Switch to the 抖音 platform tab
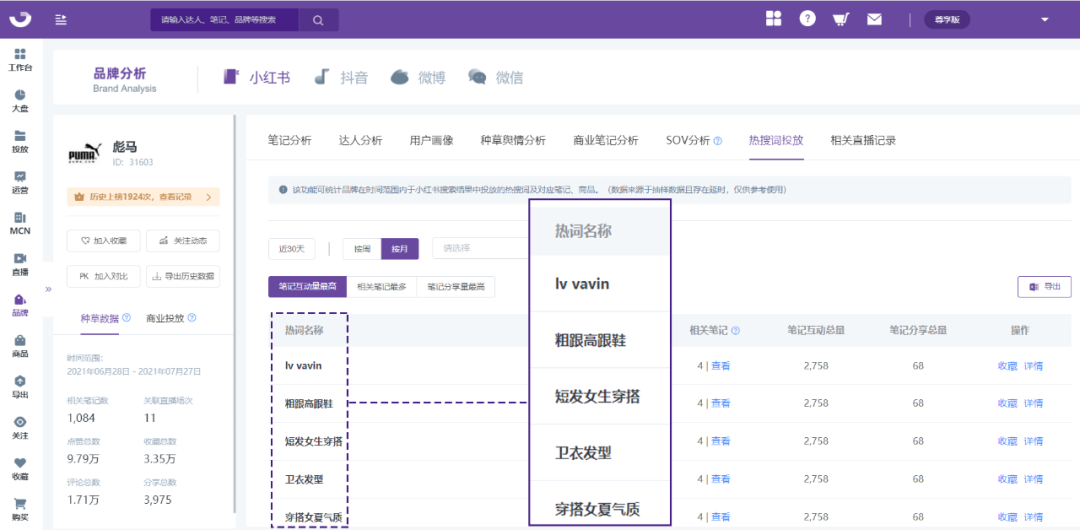 (x=341, y=77)
